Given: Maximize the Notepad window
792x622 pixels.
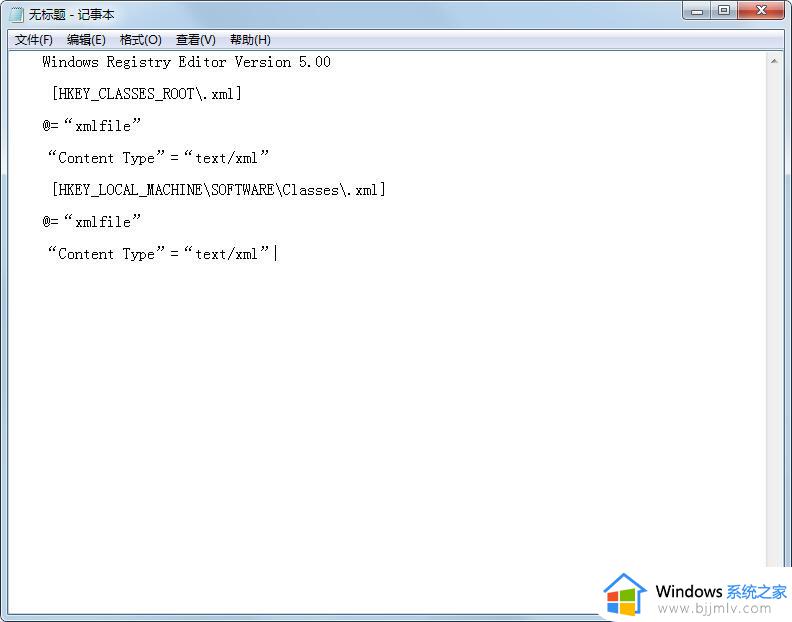Looking at the screenshot, I should coord(724,11).
